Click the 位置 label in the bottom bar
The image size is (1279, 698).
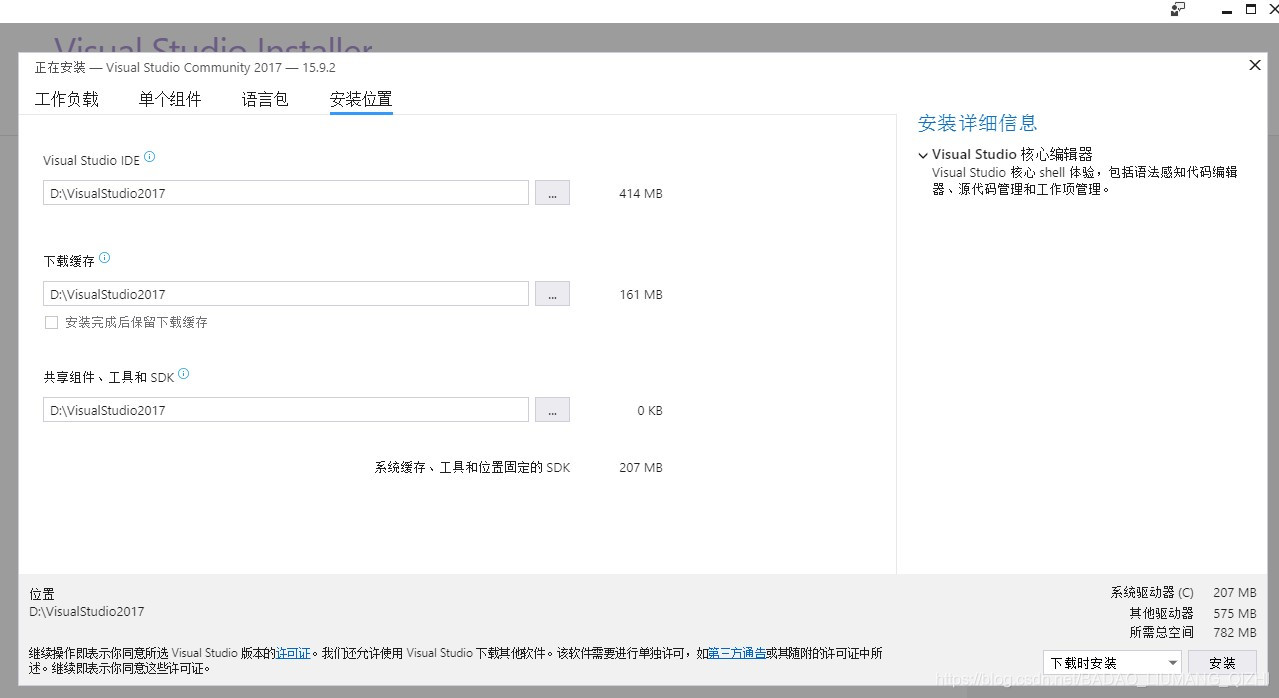42,594
